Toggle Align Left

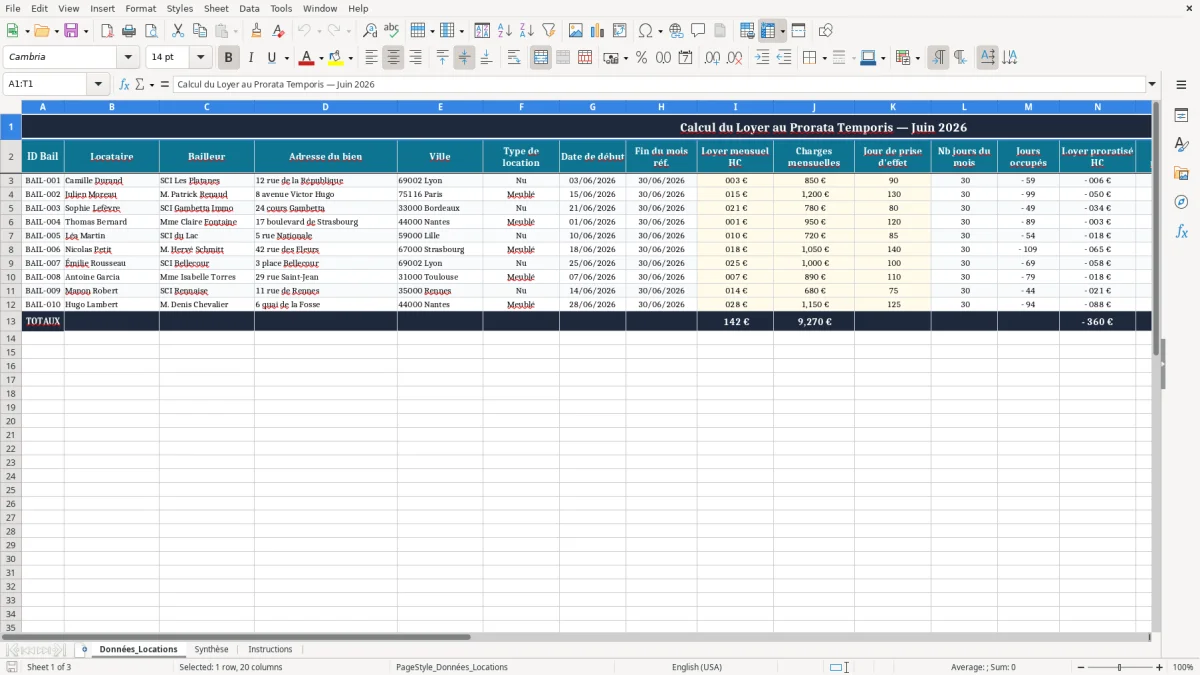click(x=371, y=58)
